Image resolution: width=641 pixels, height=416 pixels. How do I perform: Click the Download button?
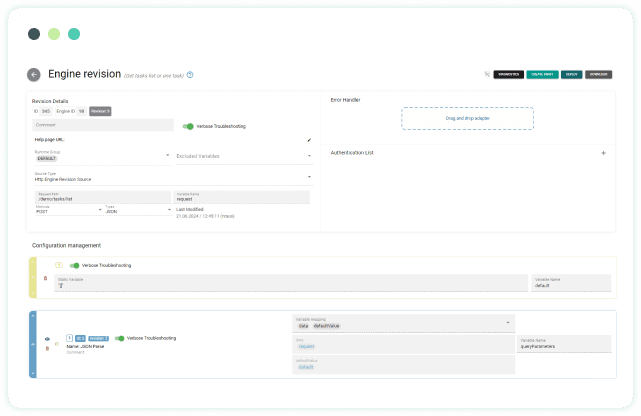(x=598, y=74)
